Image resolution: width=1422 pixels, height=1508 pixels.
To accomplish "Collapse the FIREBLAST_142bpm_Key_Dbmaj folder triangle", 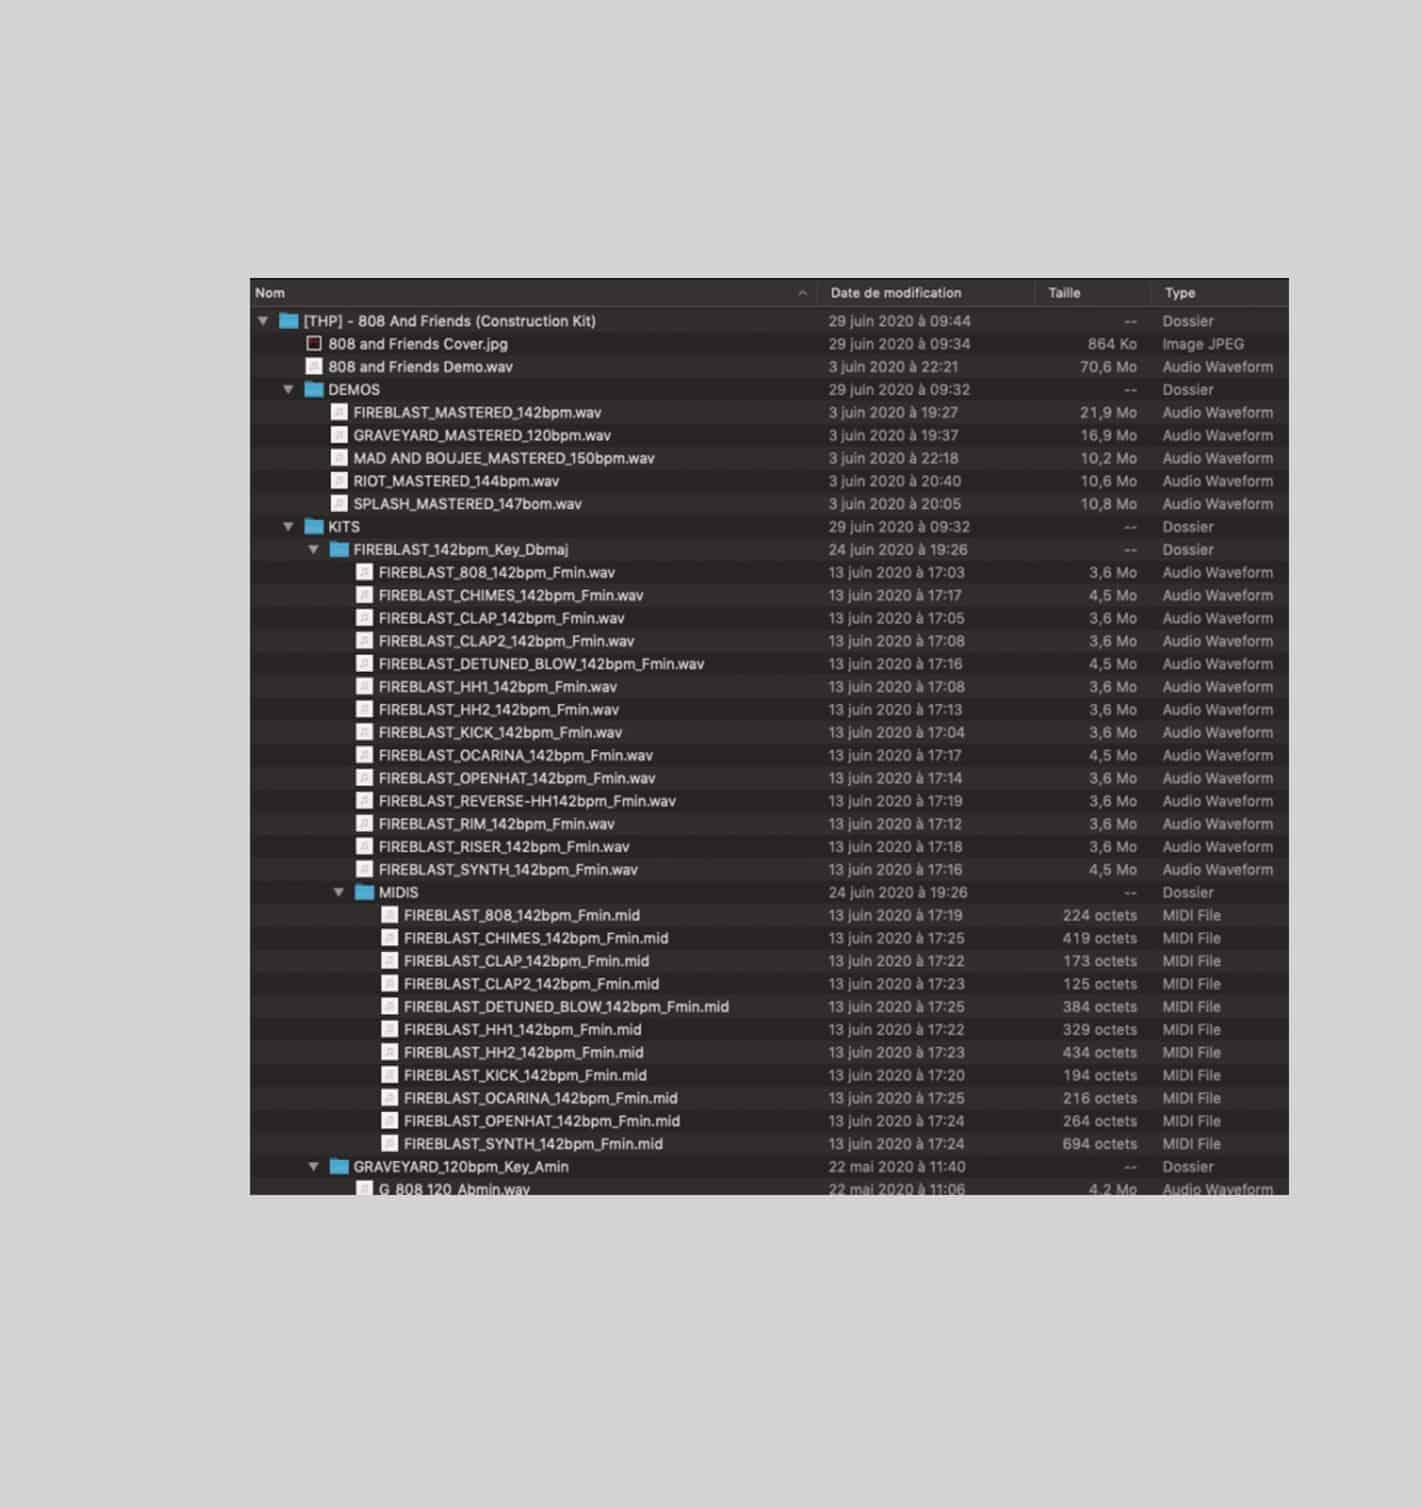I will [314, 550].
